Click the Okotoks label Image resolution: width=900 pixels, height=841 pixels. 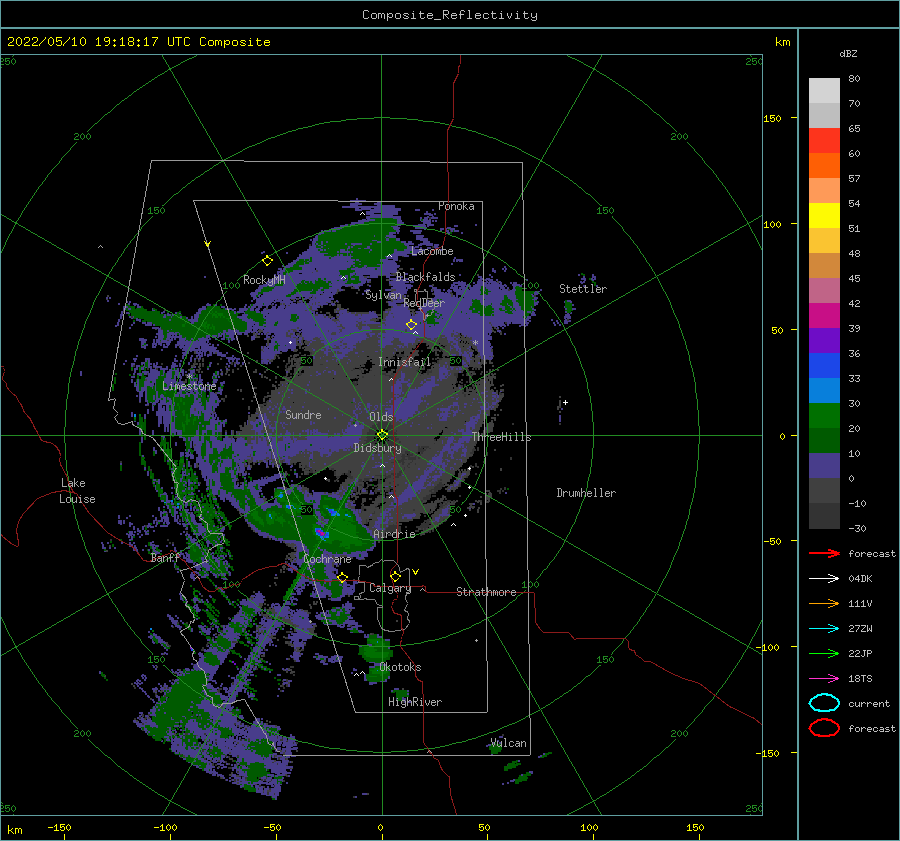click(x=400, y=667)
